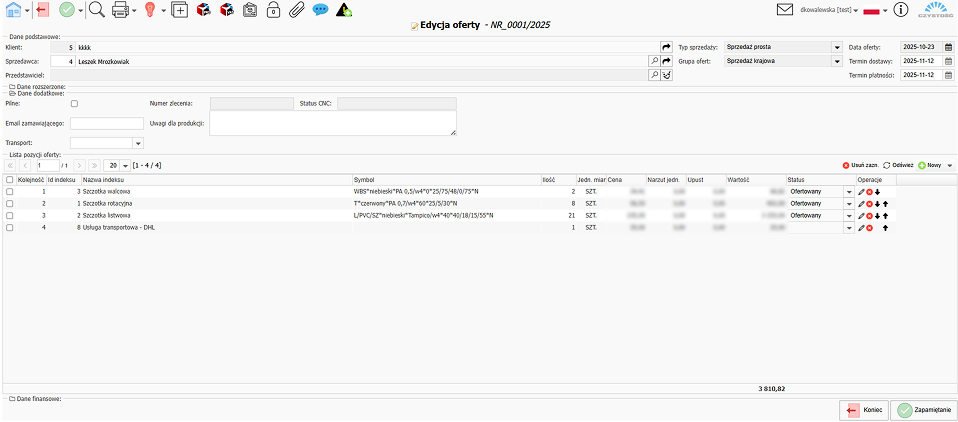Open the envelope mail icon

(784, 10)
